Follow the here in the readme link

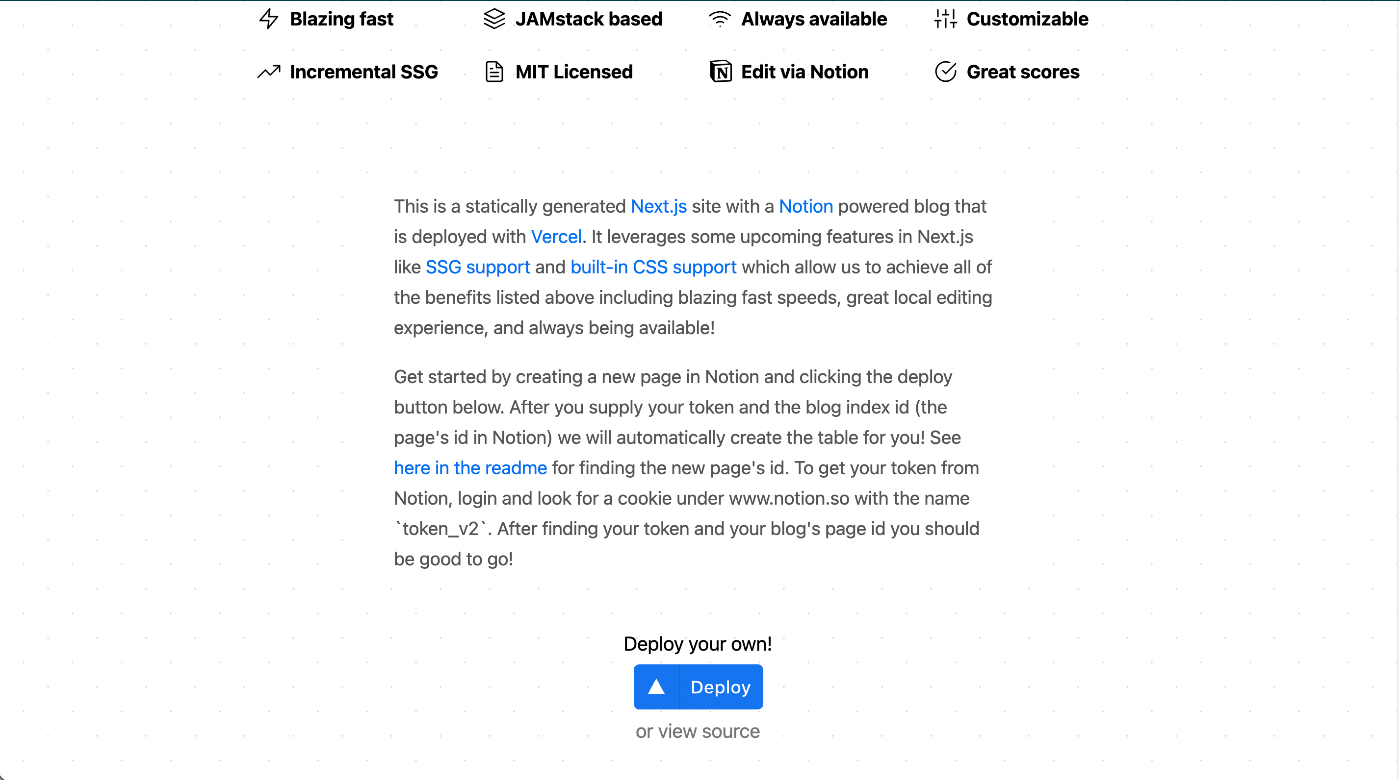coord(470,468)
